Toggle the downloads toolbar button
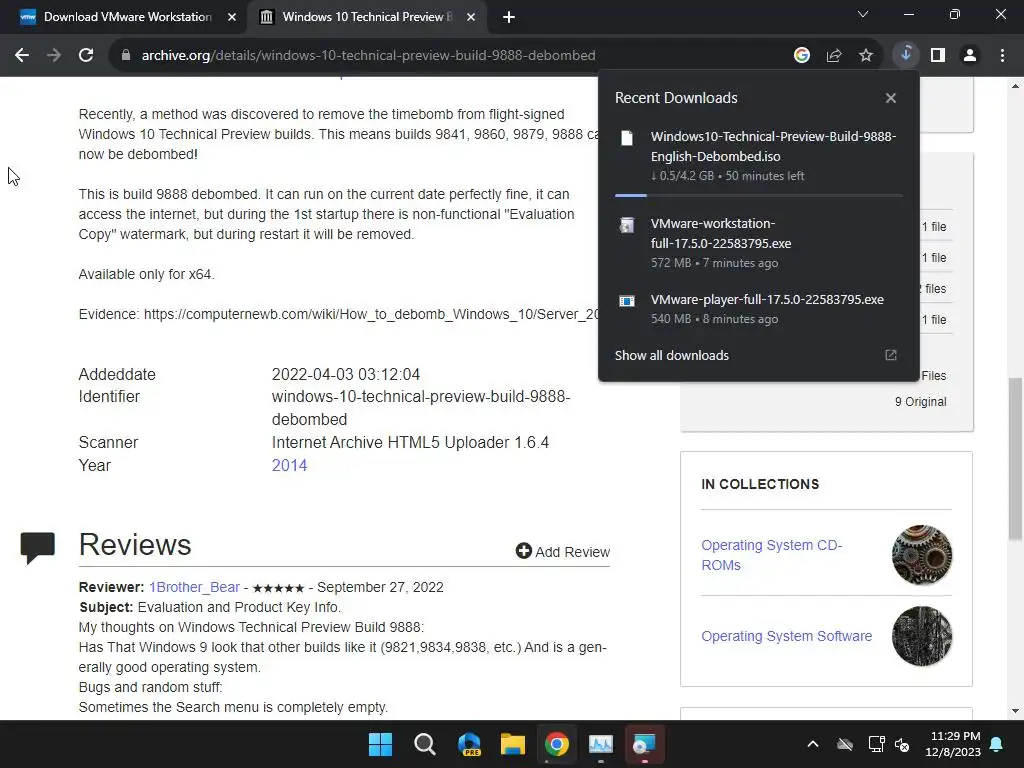1024x768 pixels. [906, 55]
